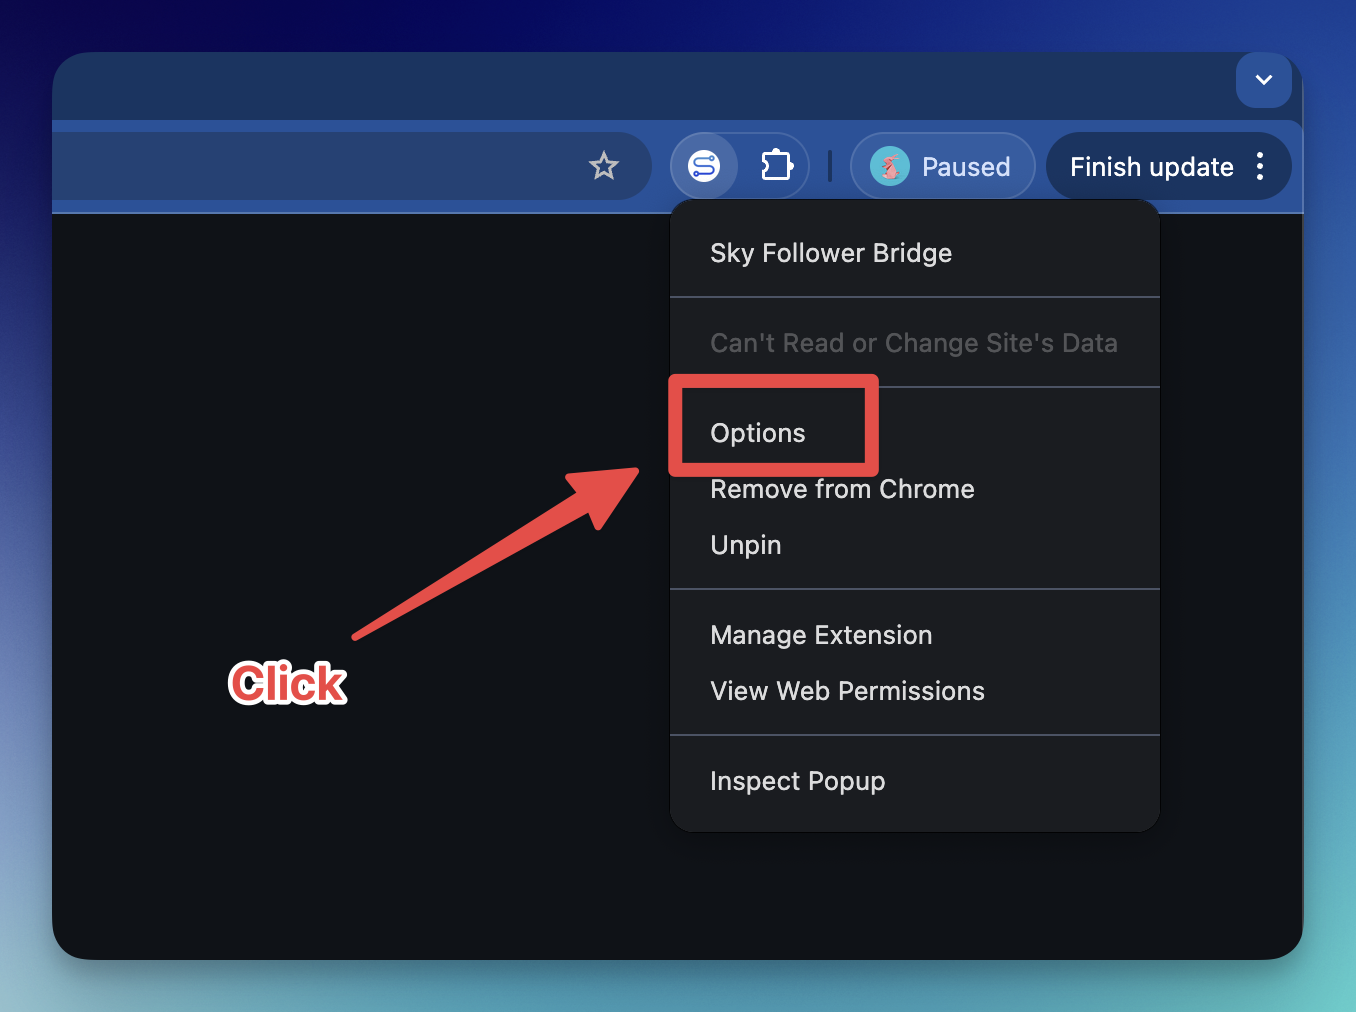Open the Extensions puzzle piece menu

(x=779, y=166)
